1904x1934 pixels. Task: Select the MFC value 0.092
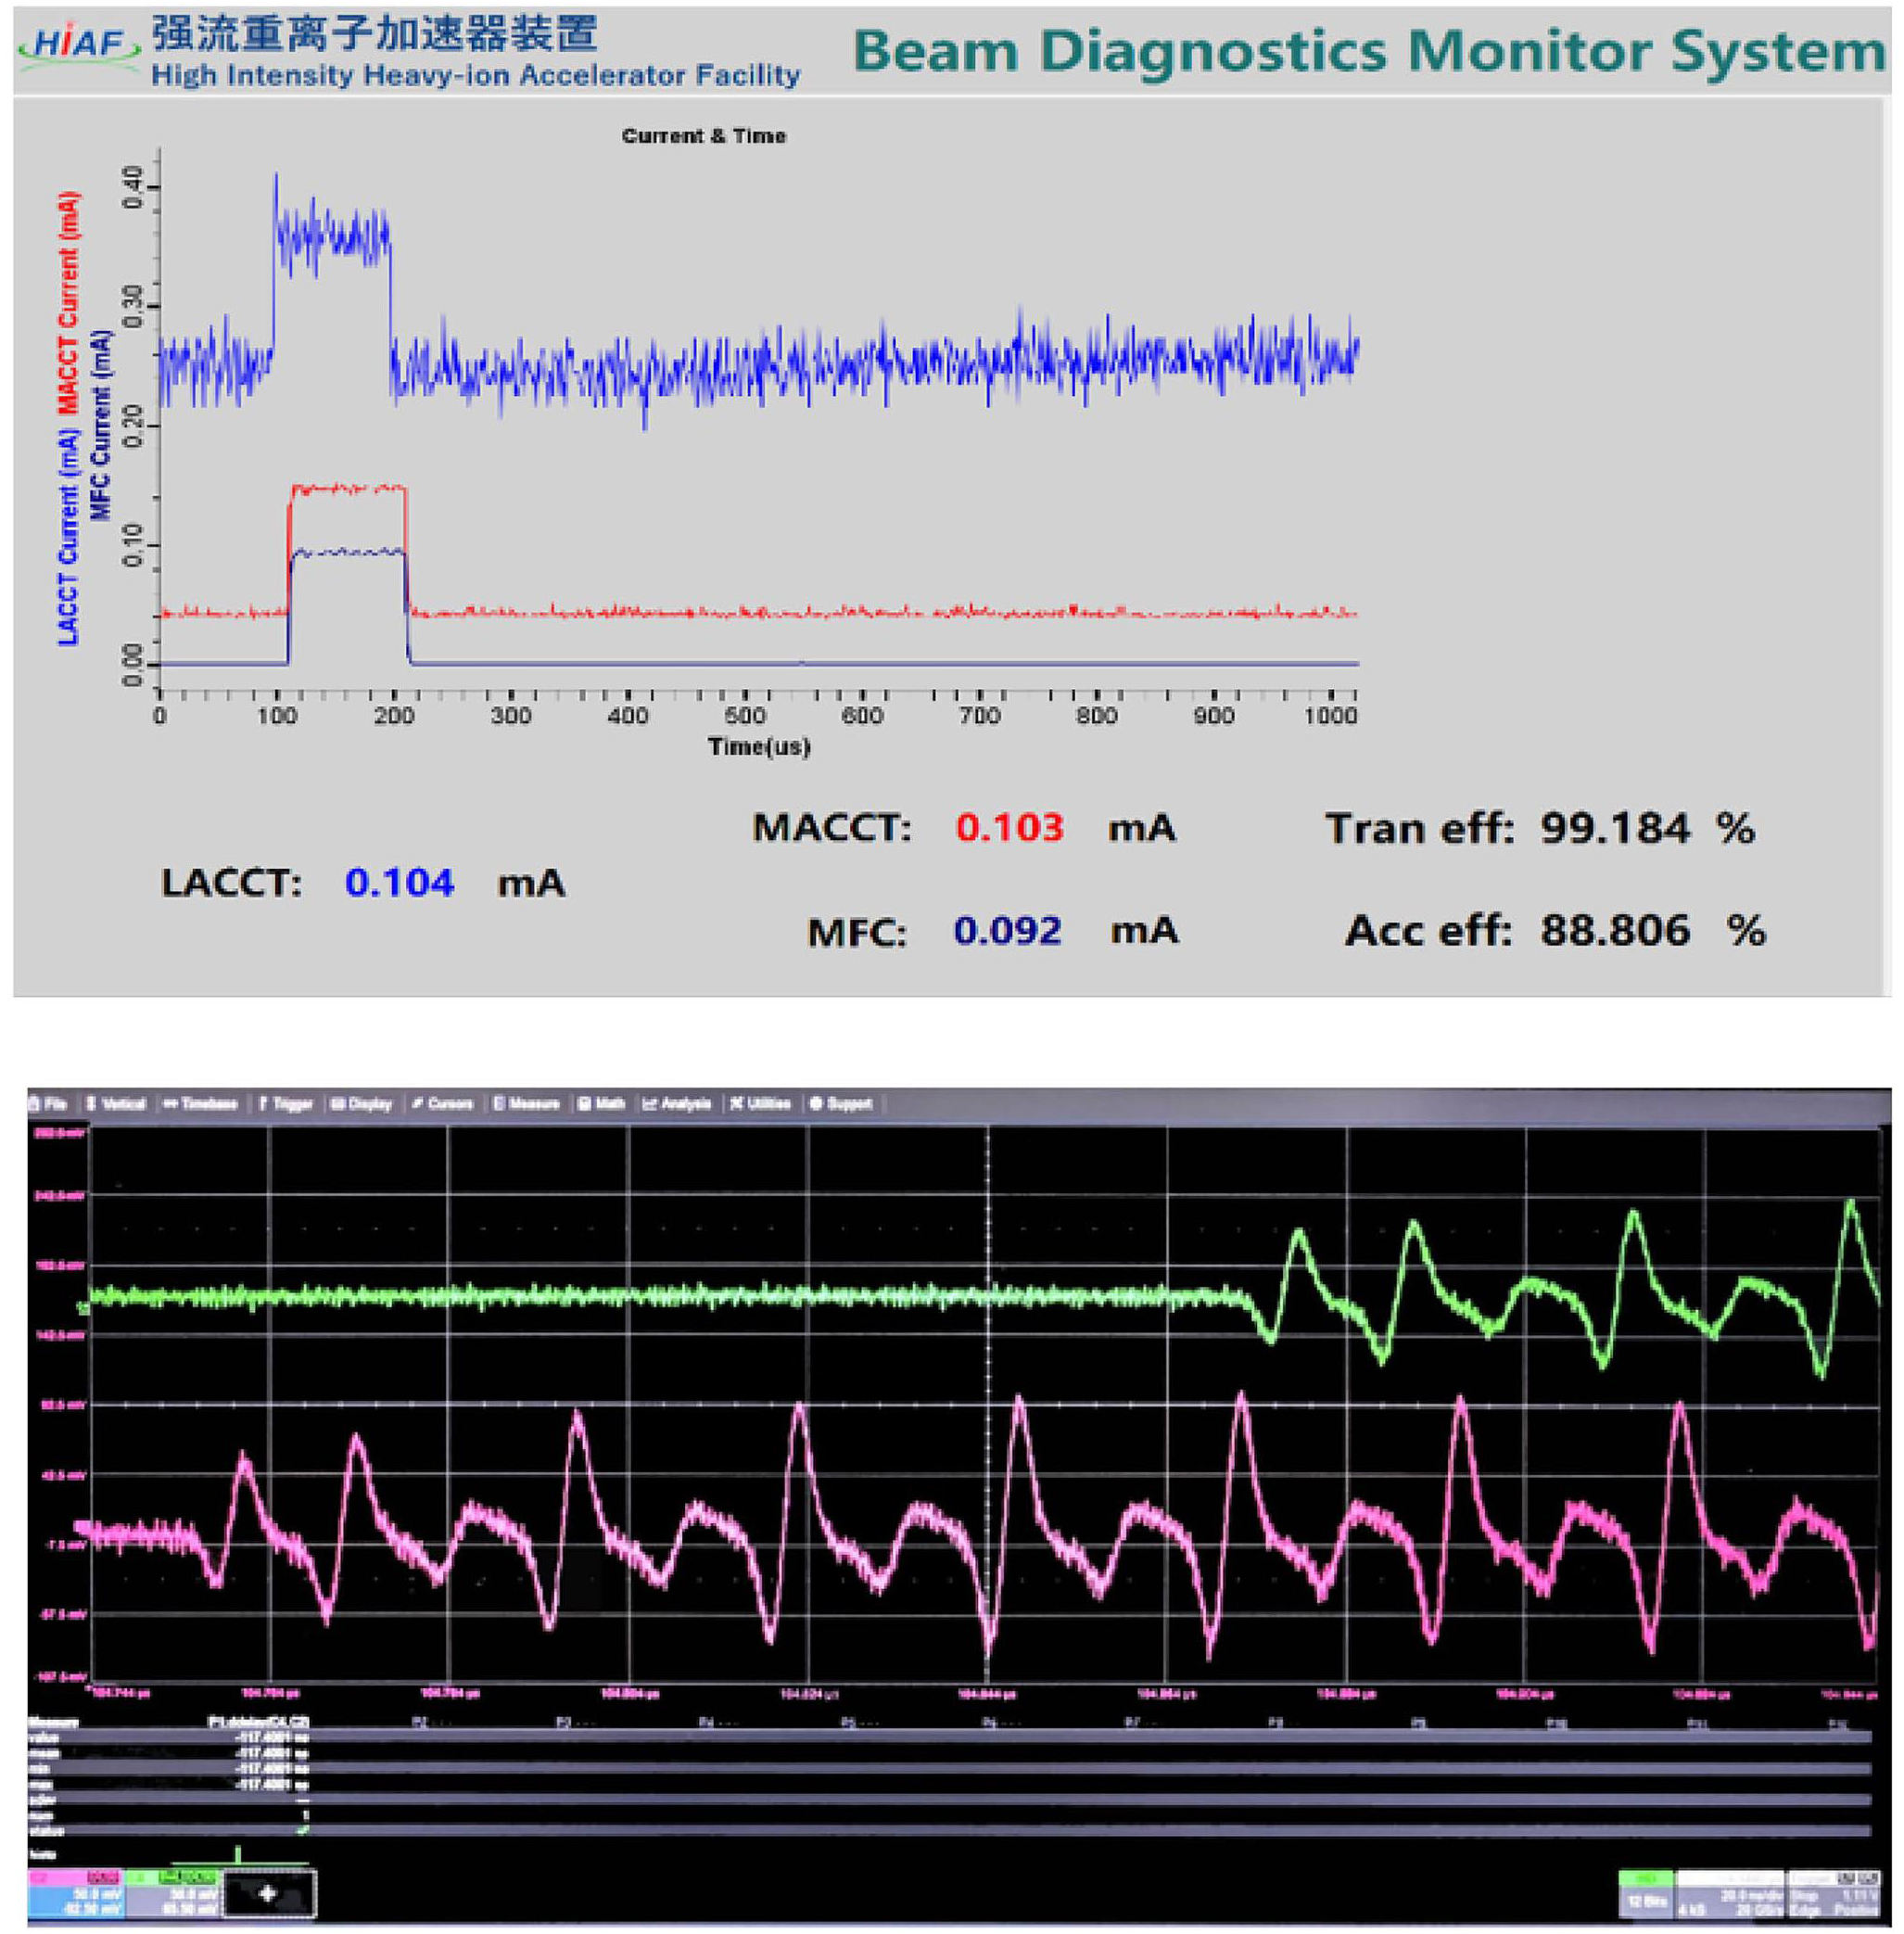[1007, 930]
